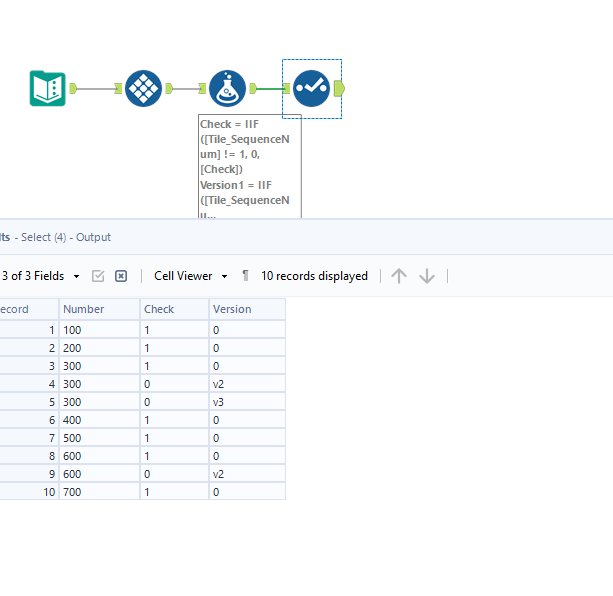
Task: Click the Text Input tool output anchor
Action: pyautogui.click(x=73, y=88)
